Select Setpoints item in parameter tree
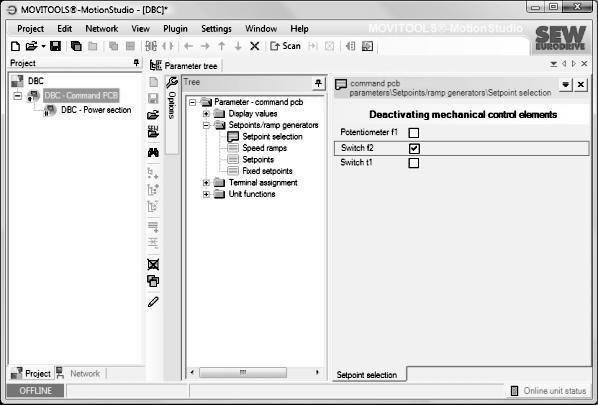Screen dimensions: 598x405 258,159
